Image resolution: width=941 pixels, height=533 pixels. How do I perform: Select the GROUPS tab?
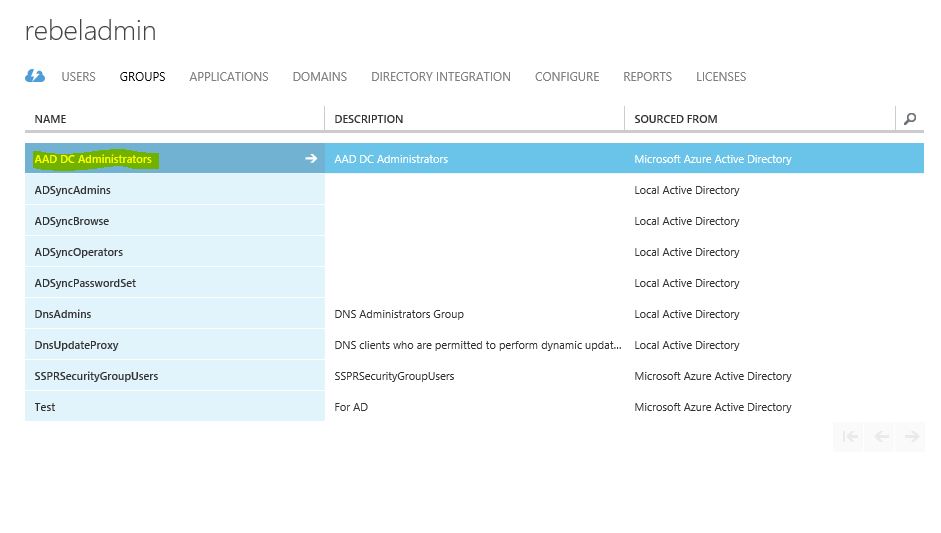click(x=142, y=77)
